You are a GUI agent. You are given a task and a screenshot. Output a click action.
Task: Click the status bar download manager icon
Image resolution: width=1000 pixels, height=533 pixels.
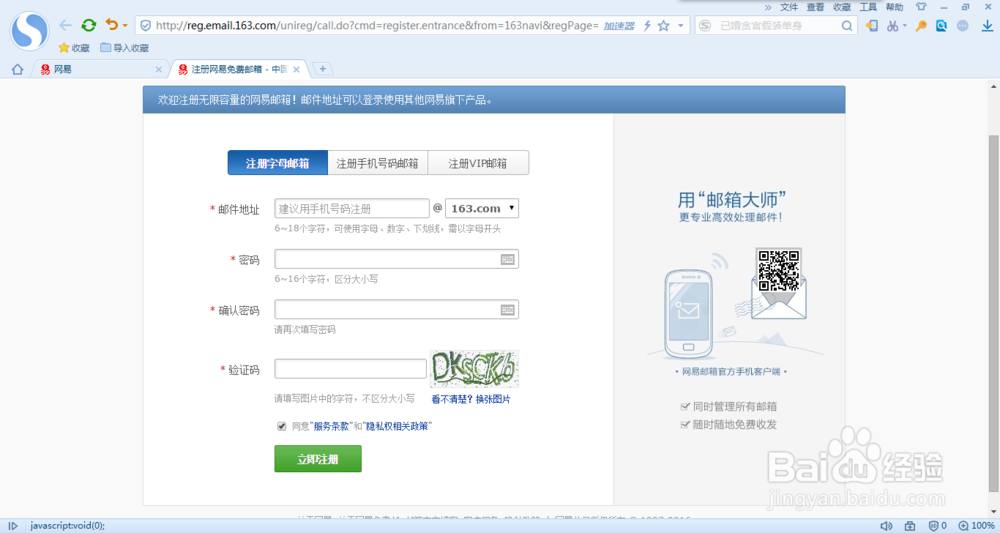click(x=910, y=525)
